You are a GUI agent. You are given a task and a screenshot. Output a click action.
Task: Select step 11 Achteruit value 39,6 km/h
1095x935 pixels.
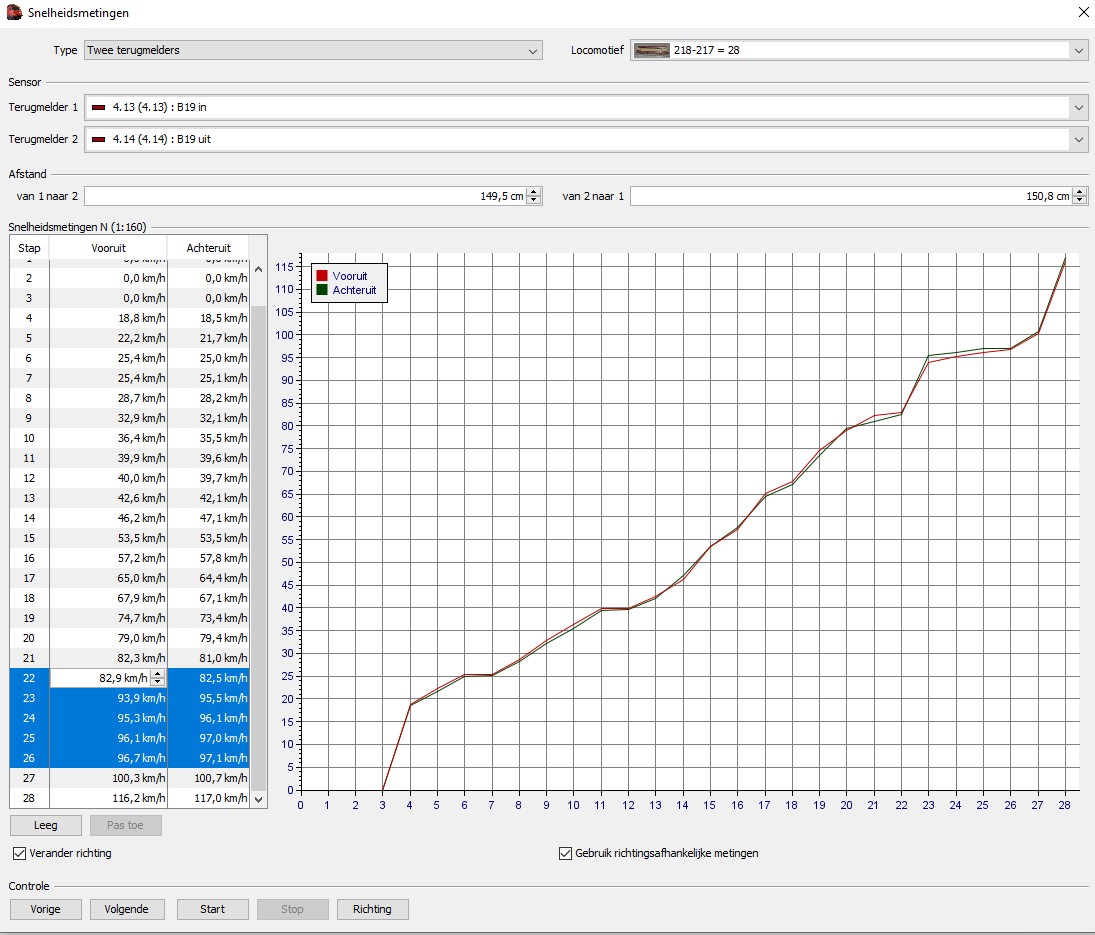[x=208, y=458]
